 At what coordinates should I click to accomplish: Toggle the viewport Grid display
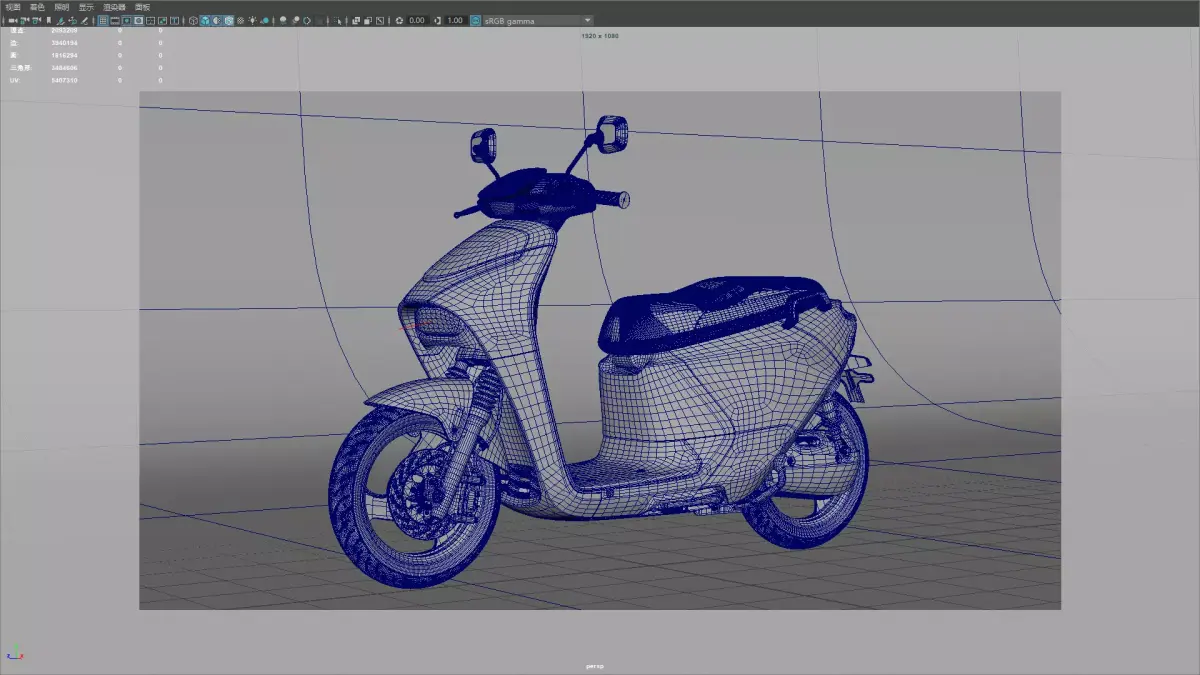pos(103,20)
